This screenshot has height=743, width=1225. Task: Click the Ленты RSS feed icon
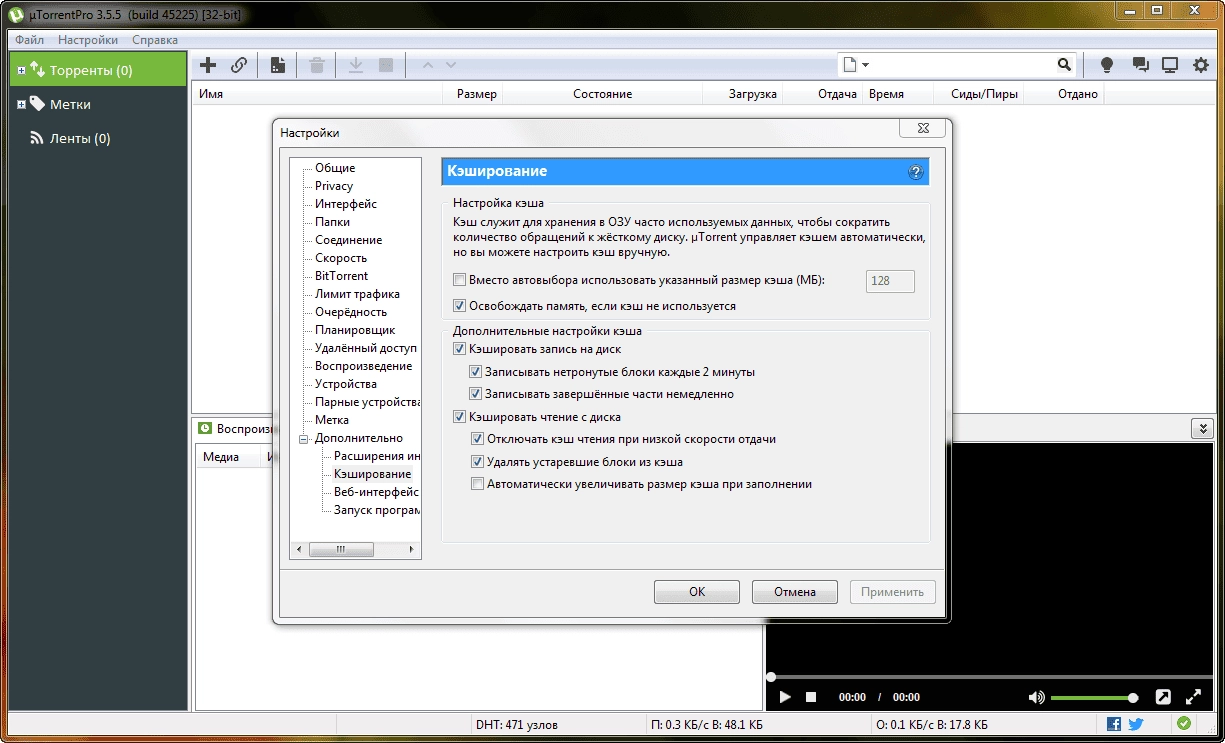click(37, 138)
